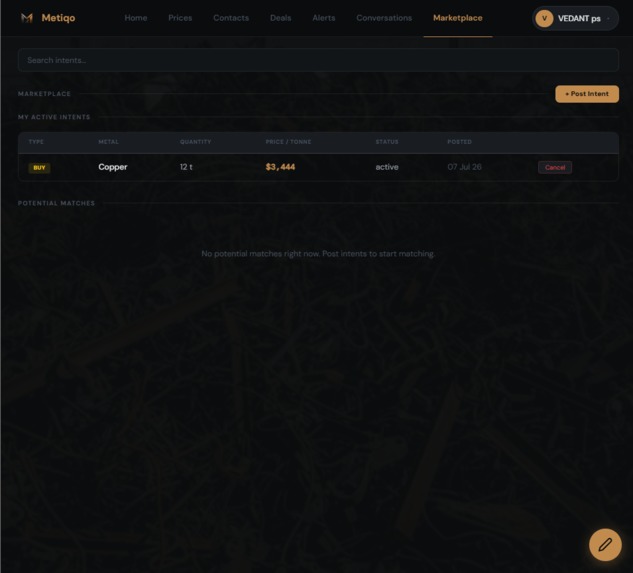
Task: Select the Marketplace tab
Action: click(x=457, y=18)
